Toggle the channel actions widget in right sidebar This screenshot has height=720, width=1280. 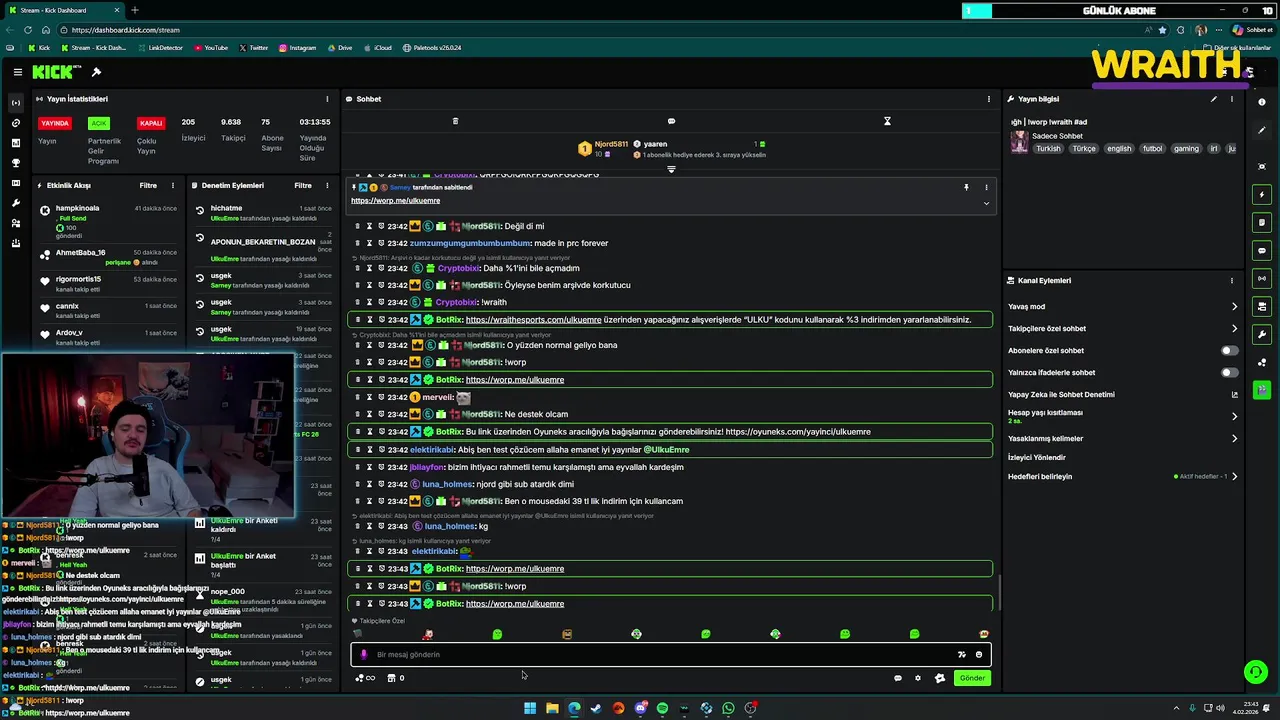click(x=1262, y=306)
